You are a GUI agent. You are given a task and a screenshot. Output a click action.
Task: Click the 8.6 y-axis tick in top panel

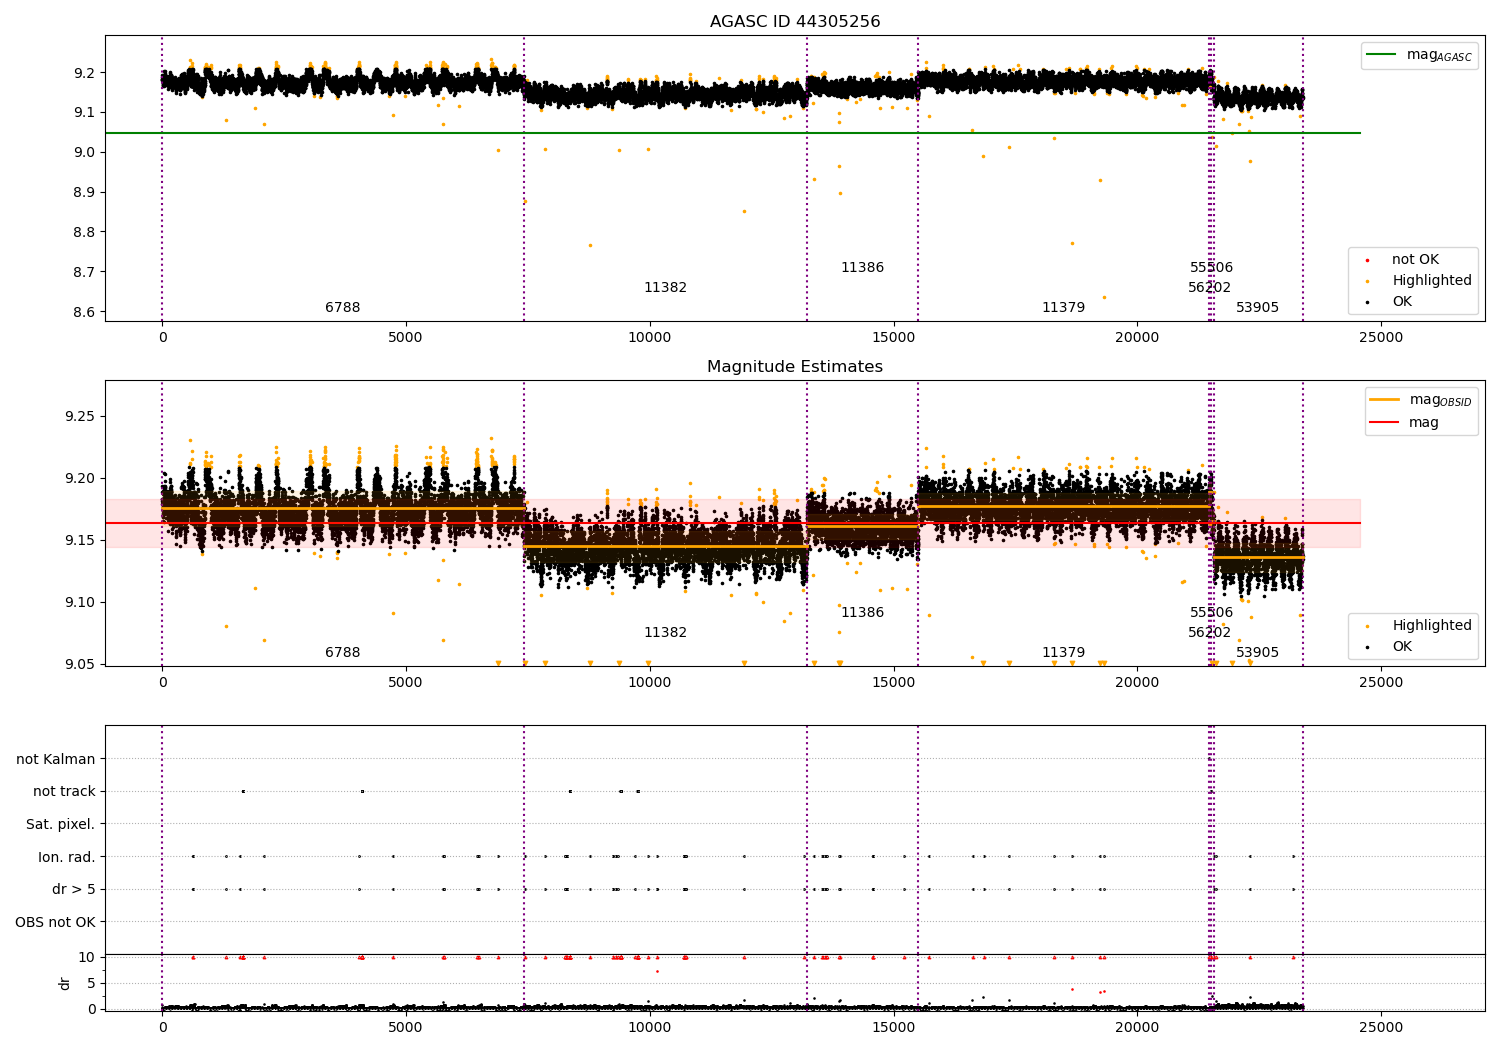85,312
